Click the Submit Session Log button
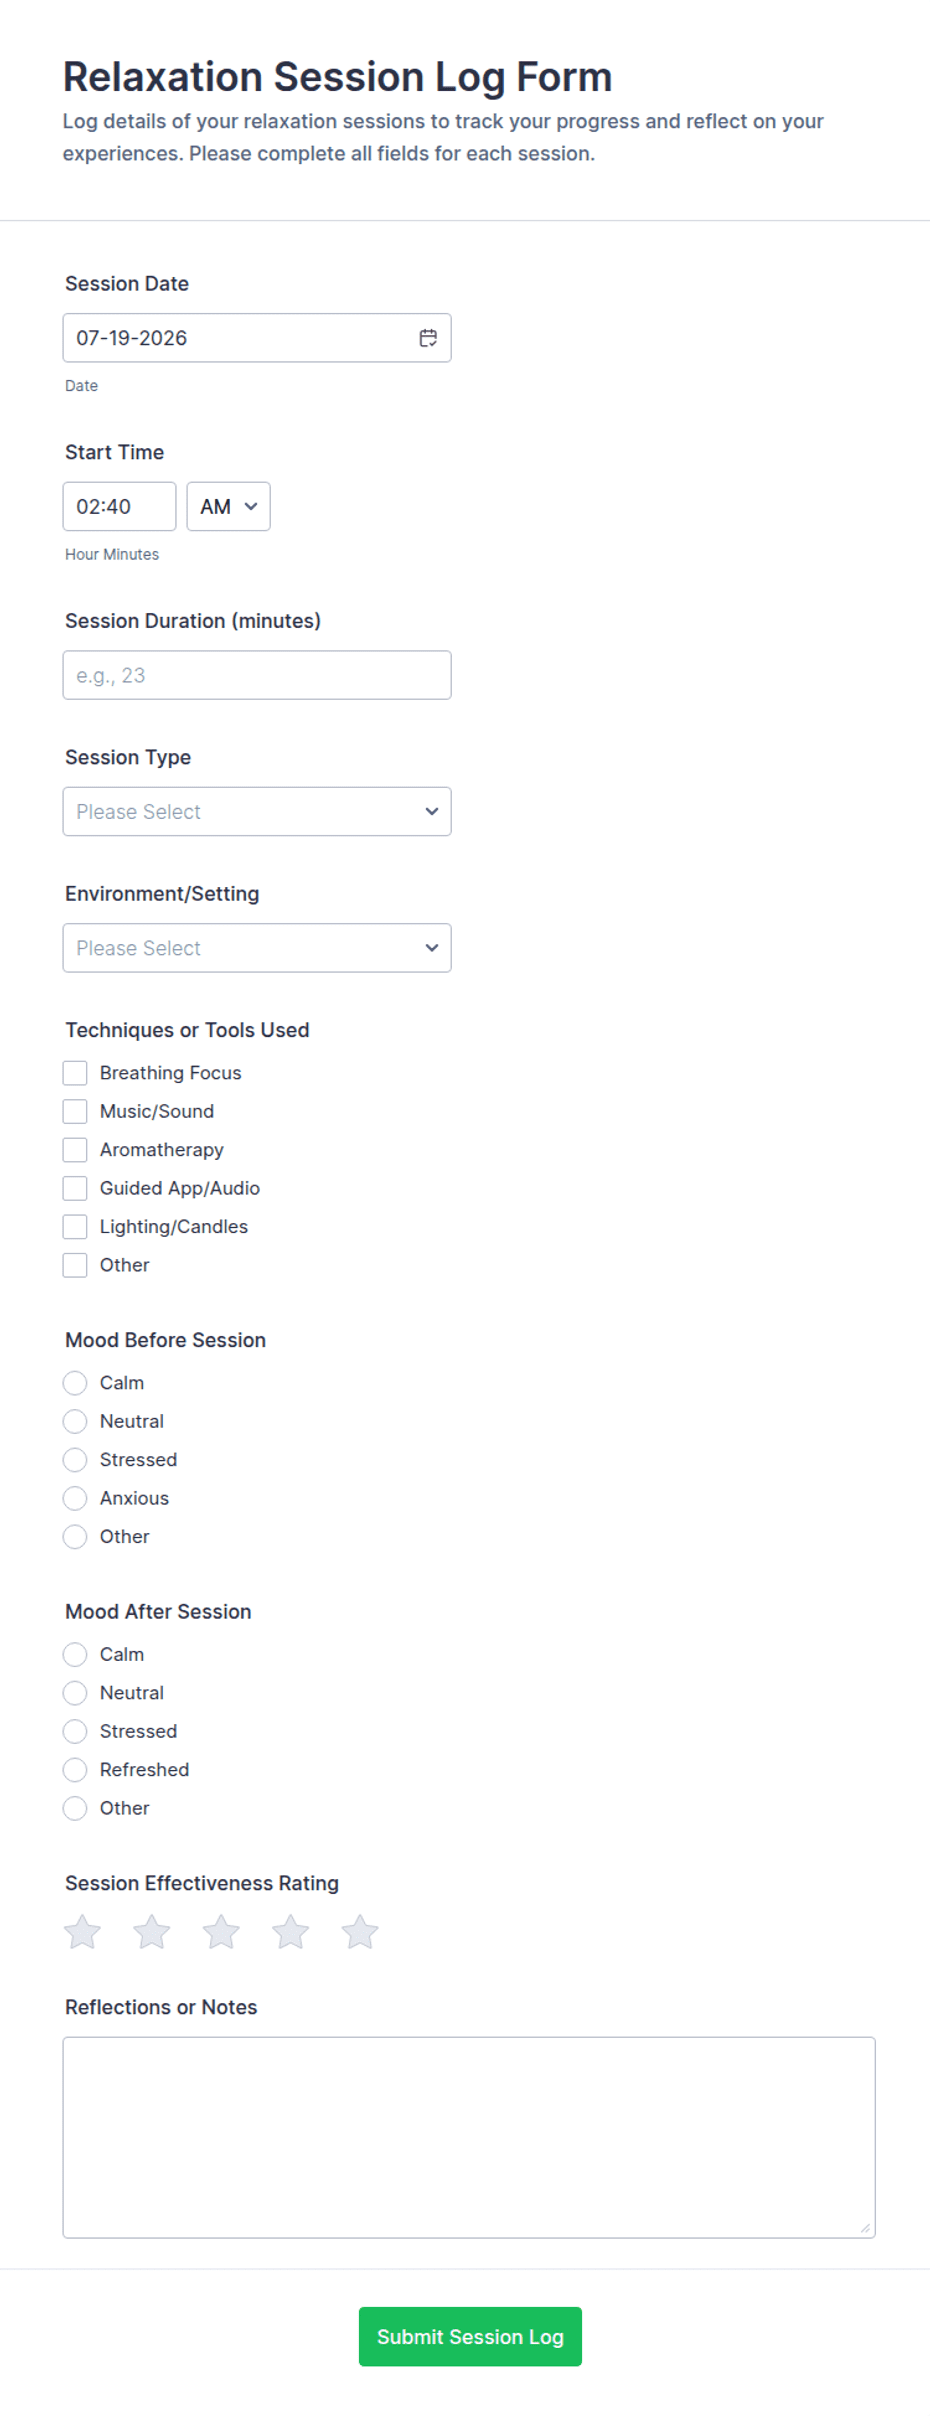930x2416 pixels. pos(470,2337)
